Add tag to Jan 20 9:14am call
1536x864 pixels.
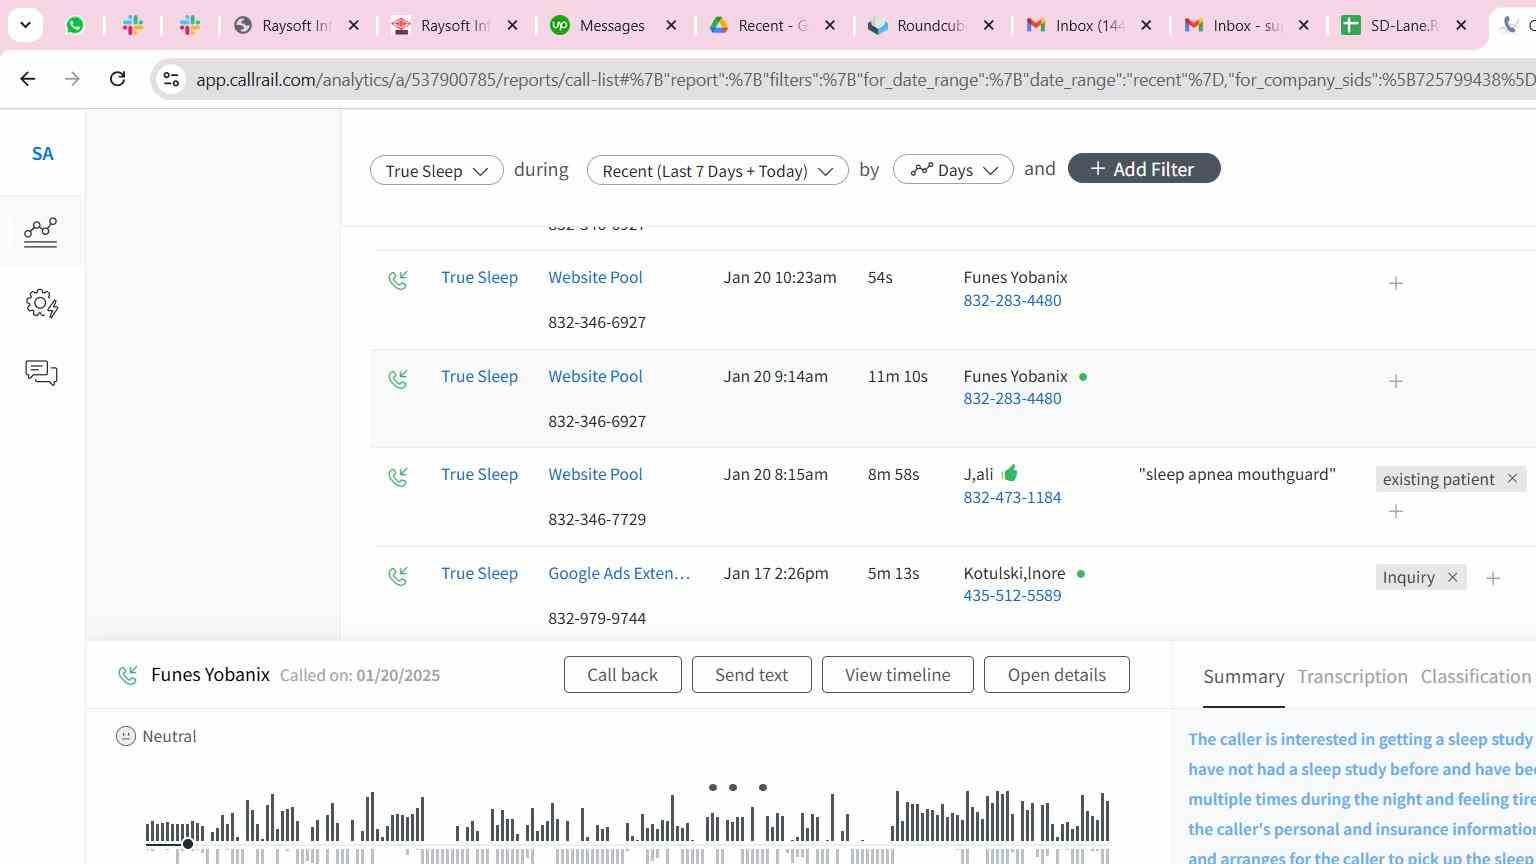tap(1396, 381)
